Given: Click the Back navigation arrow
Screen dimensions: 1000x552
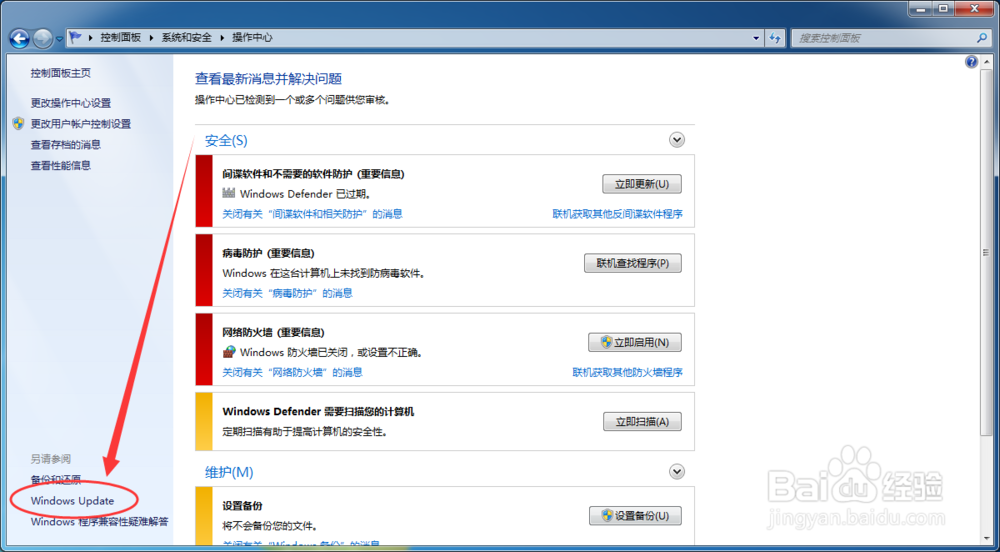Looking at the screenshot, I should [x=20, y=38].
